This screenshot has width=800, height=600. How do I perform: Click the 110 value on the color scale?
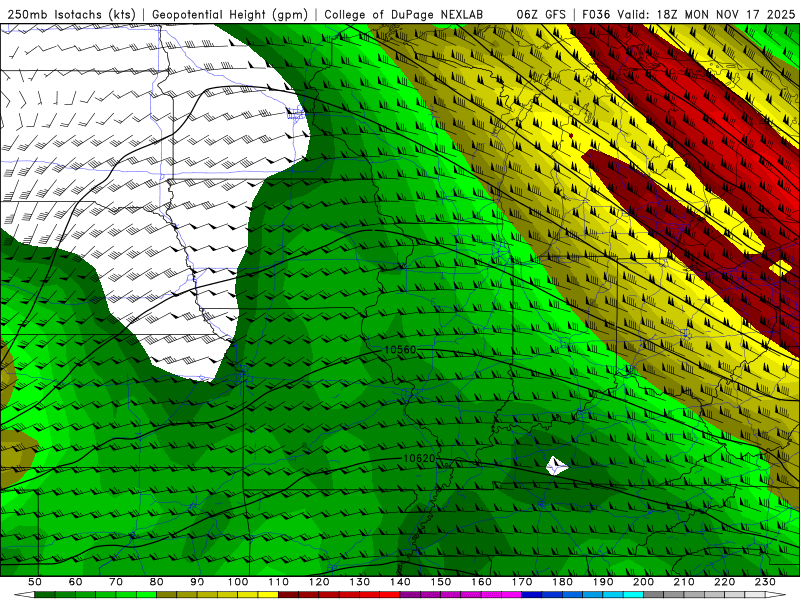279,582
